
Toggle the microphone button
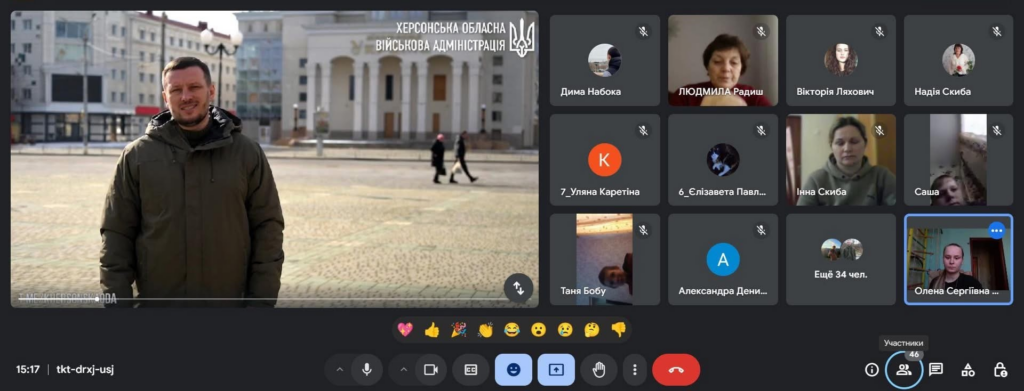pyautogui.click(x=367, y=369)
